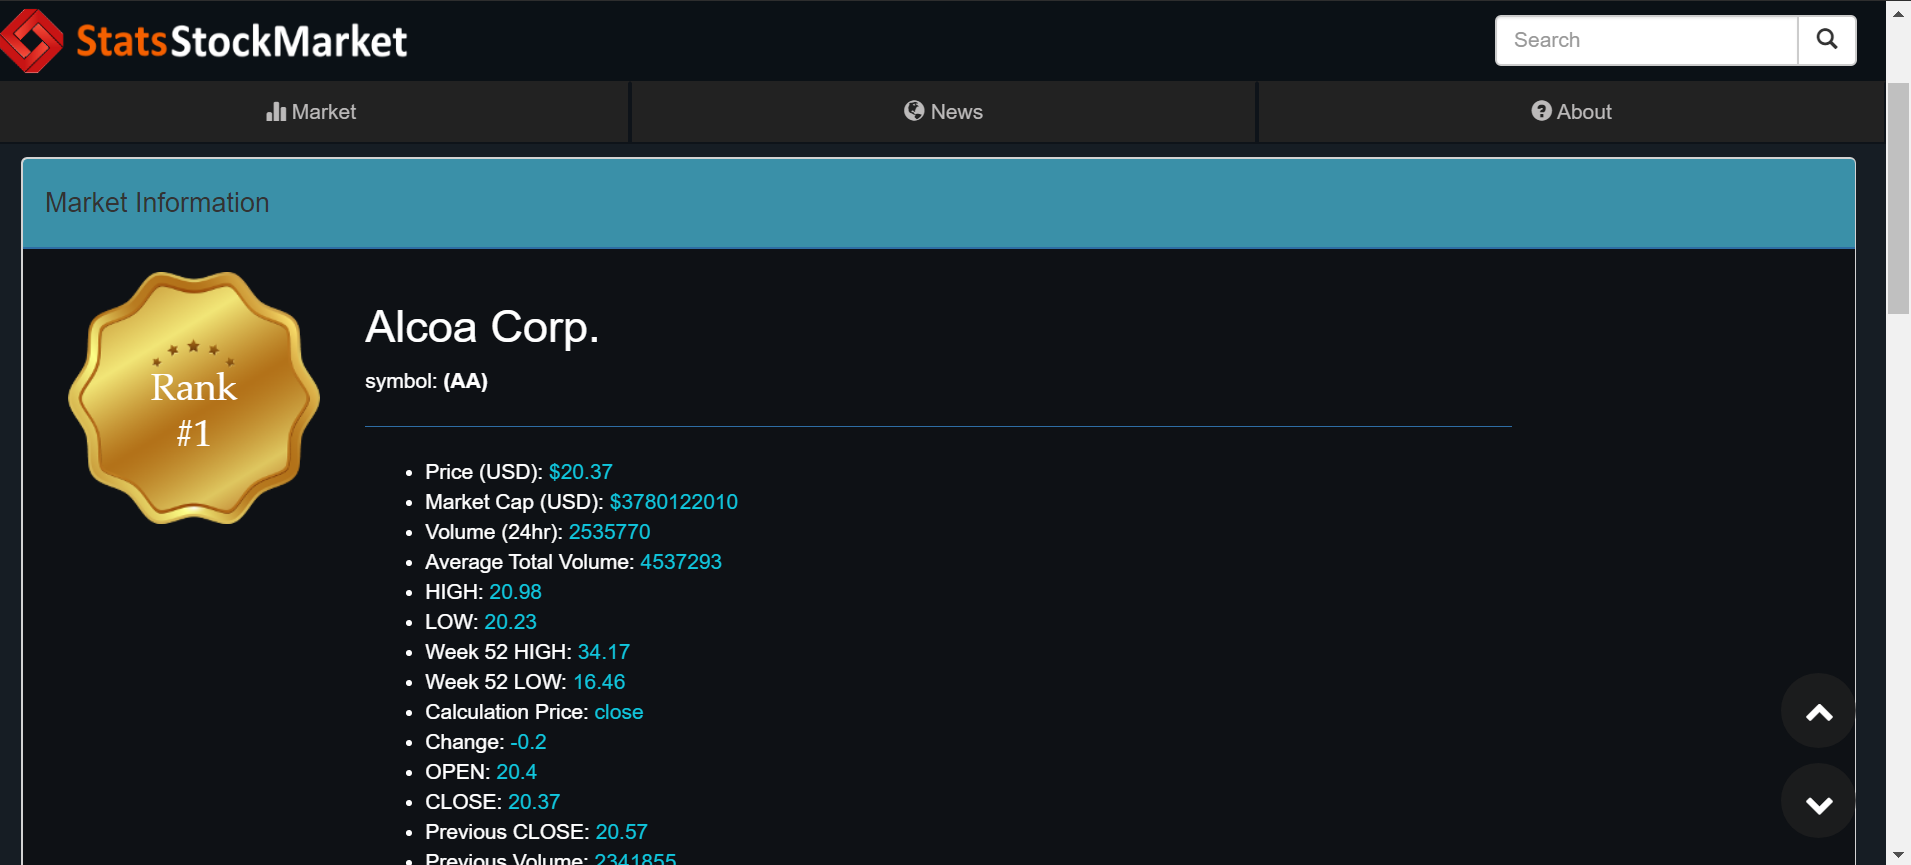Open the News tab
1911x865 pixels.
[943, 112]
